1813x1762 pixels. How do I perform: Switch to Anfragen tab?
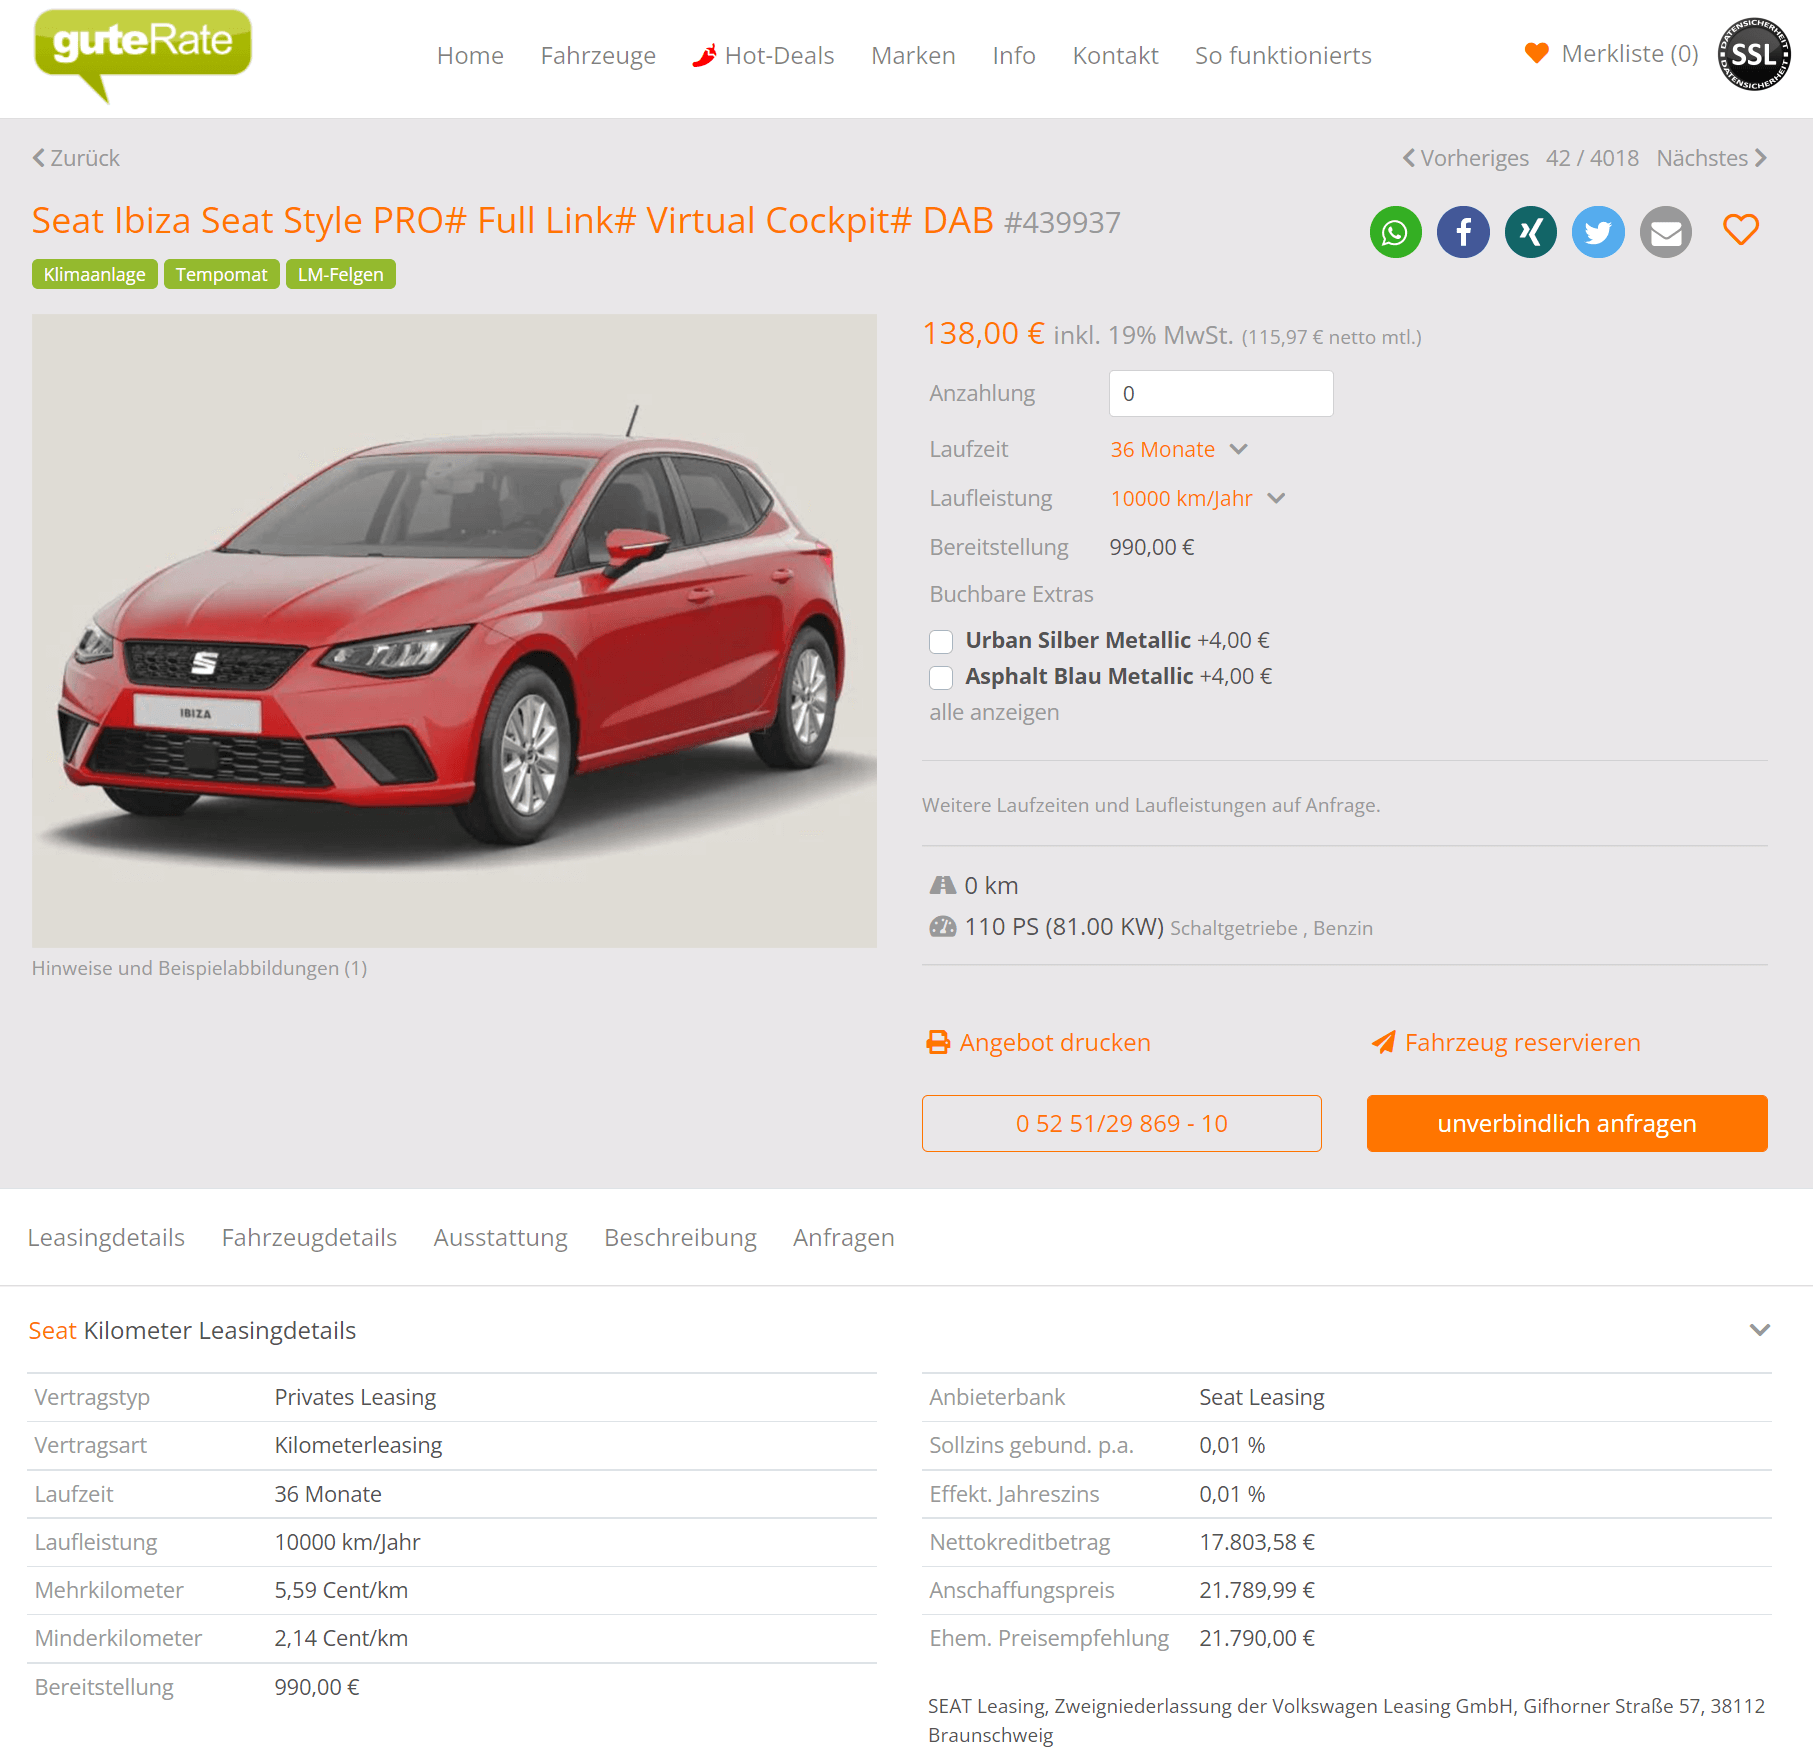pos(843,1238)
